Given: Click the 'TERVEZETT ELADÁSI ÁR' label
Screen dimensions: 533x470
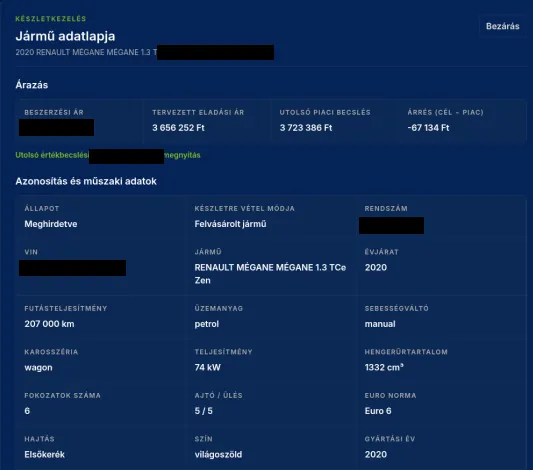Looking at the screenshot, I should [x=198, y=112].
